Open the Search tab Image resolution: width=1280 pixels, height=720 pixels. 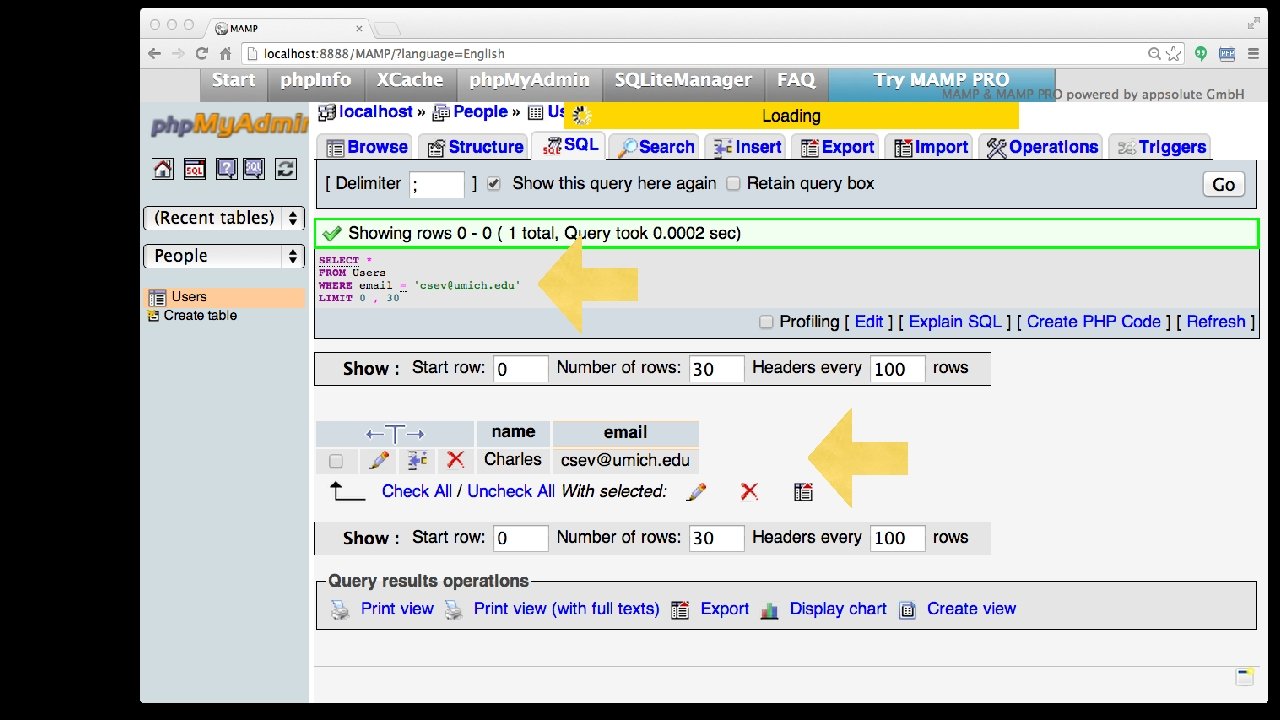point(656,147)
